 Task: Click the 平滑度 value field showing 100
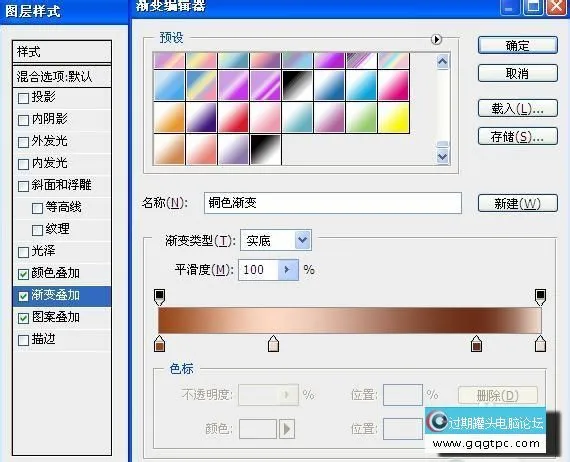point(258,270)
